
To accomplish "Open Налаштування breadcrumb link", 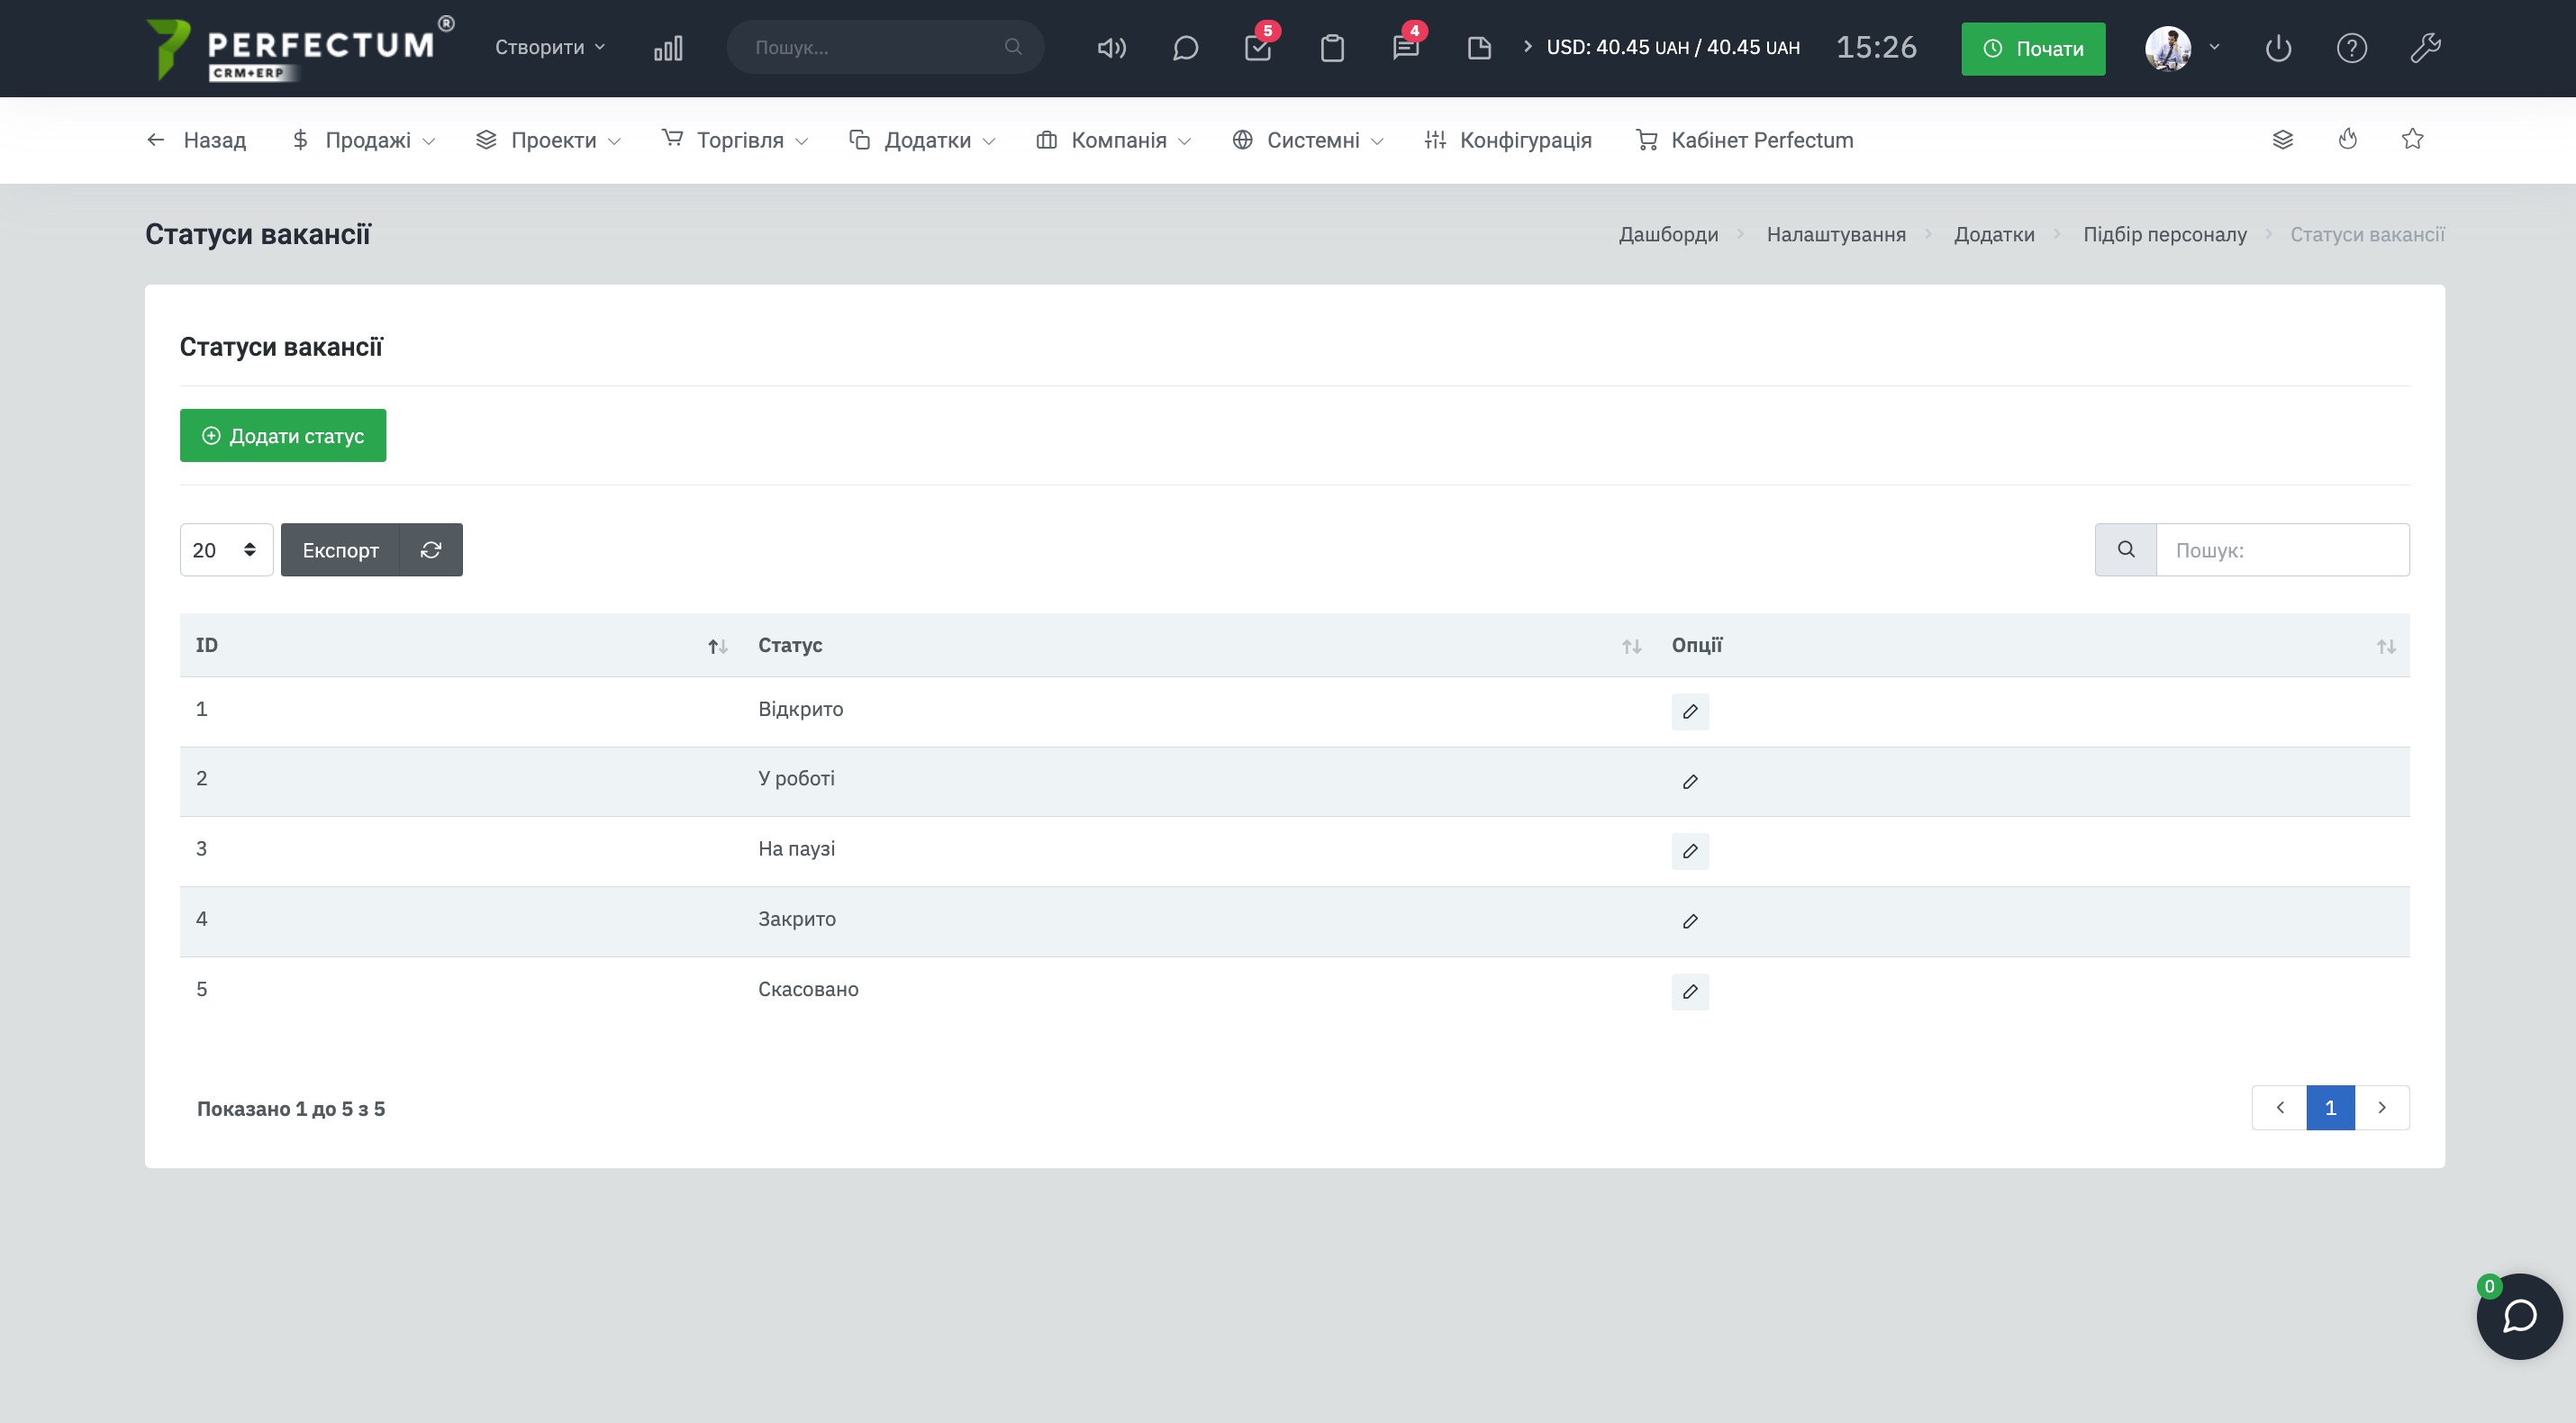I will [x=1836, y=234].
